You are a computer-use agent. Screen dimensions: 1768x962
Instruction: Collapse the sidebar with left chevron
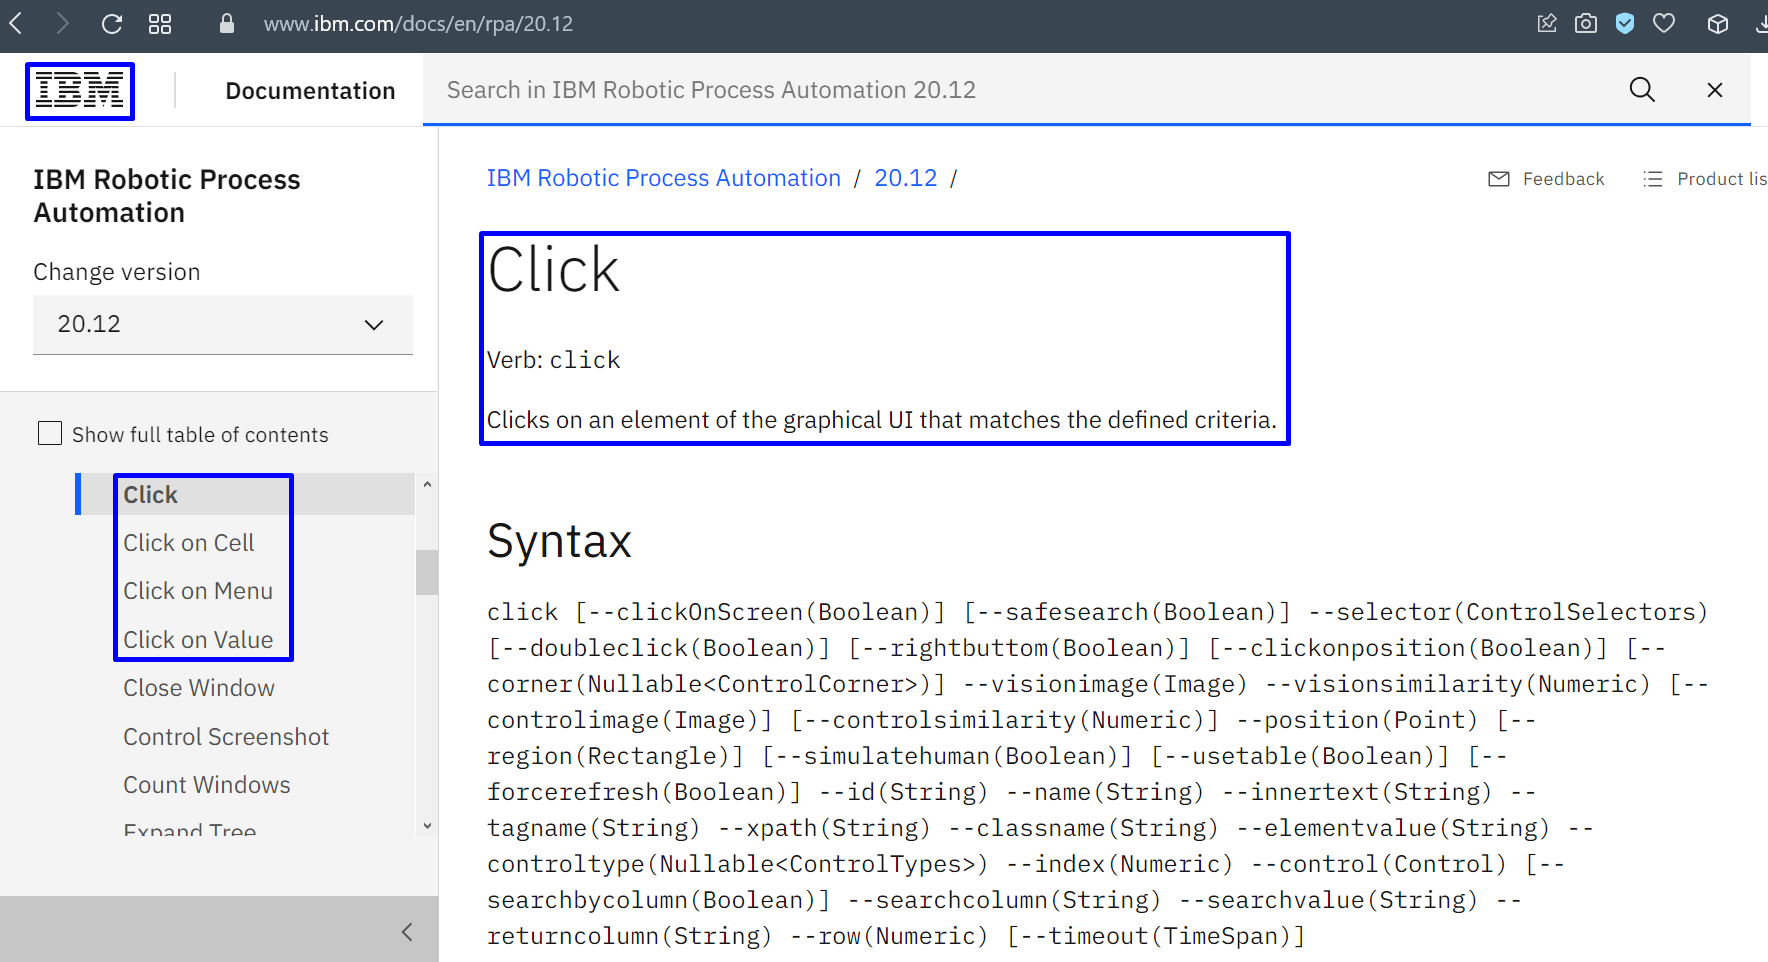coord(407,932)
